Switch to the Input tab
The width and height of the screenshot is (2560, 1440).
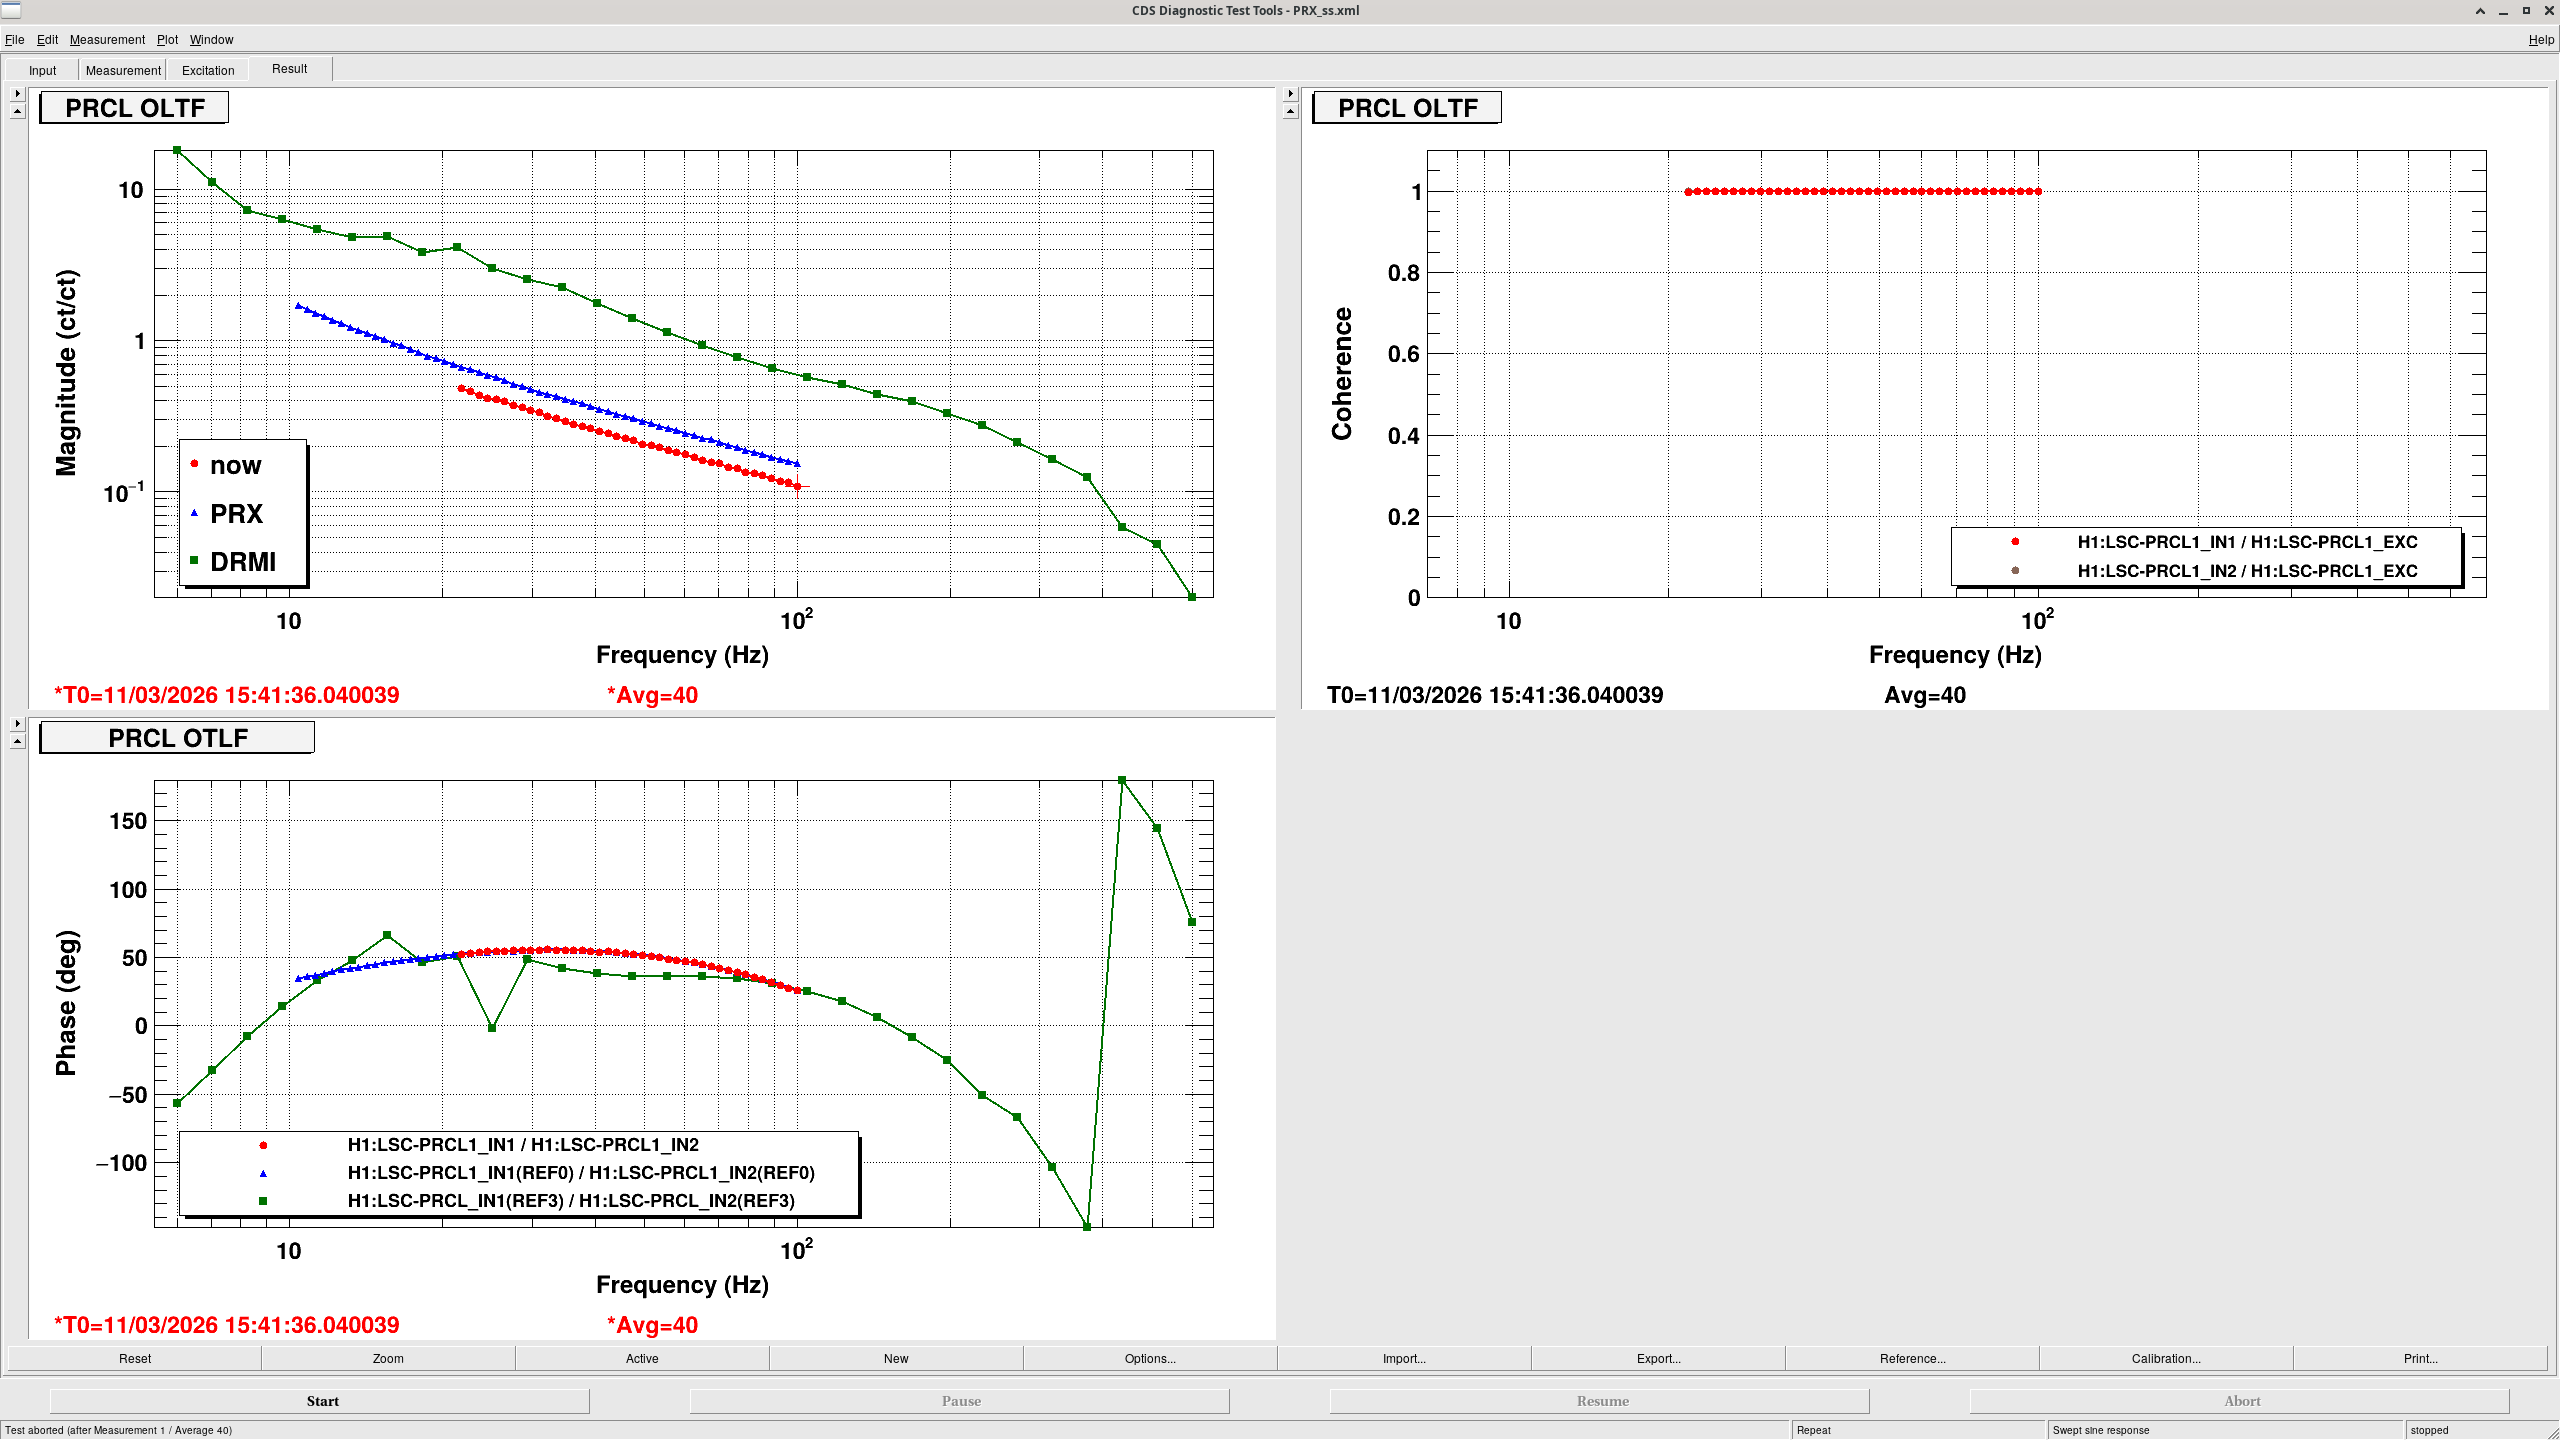pos(42,70)
